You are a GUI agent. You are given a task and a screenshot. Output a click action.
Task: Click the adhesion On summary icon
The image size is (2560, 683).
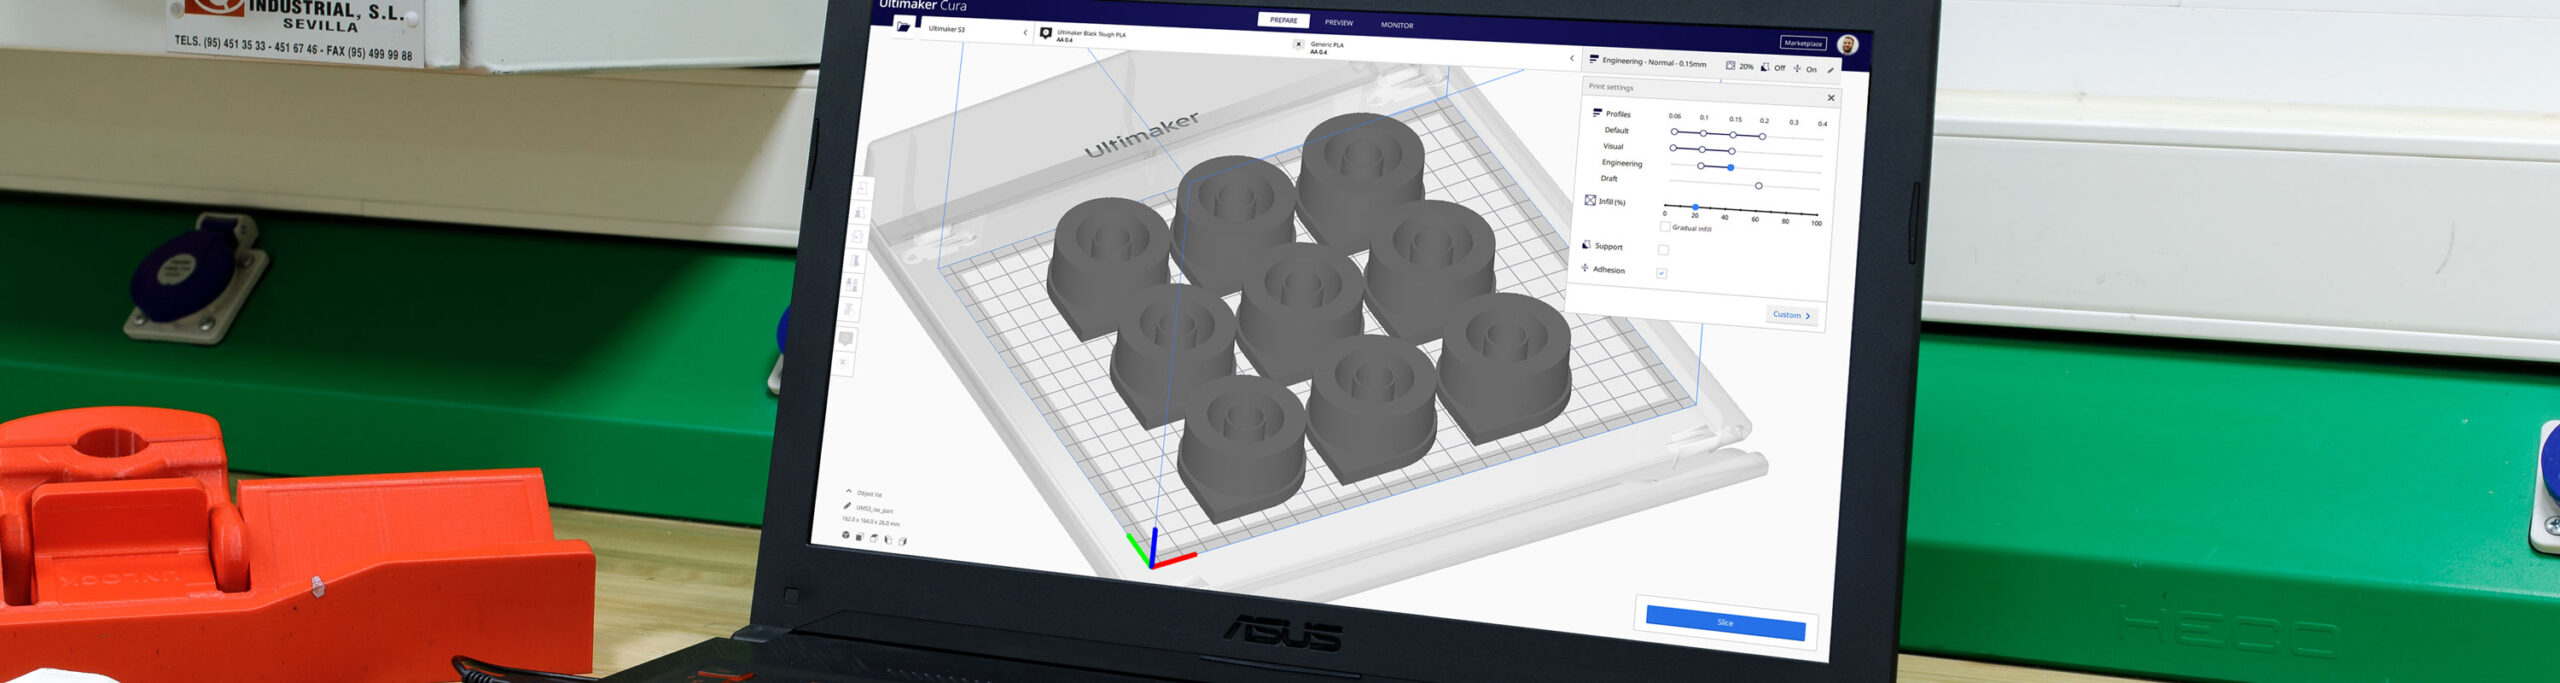click(x=1797, y=68)
